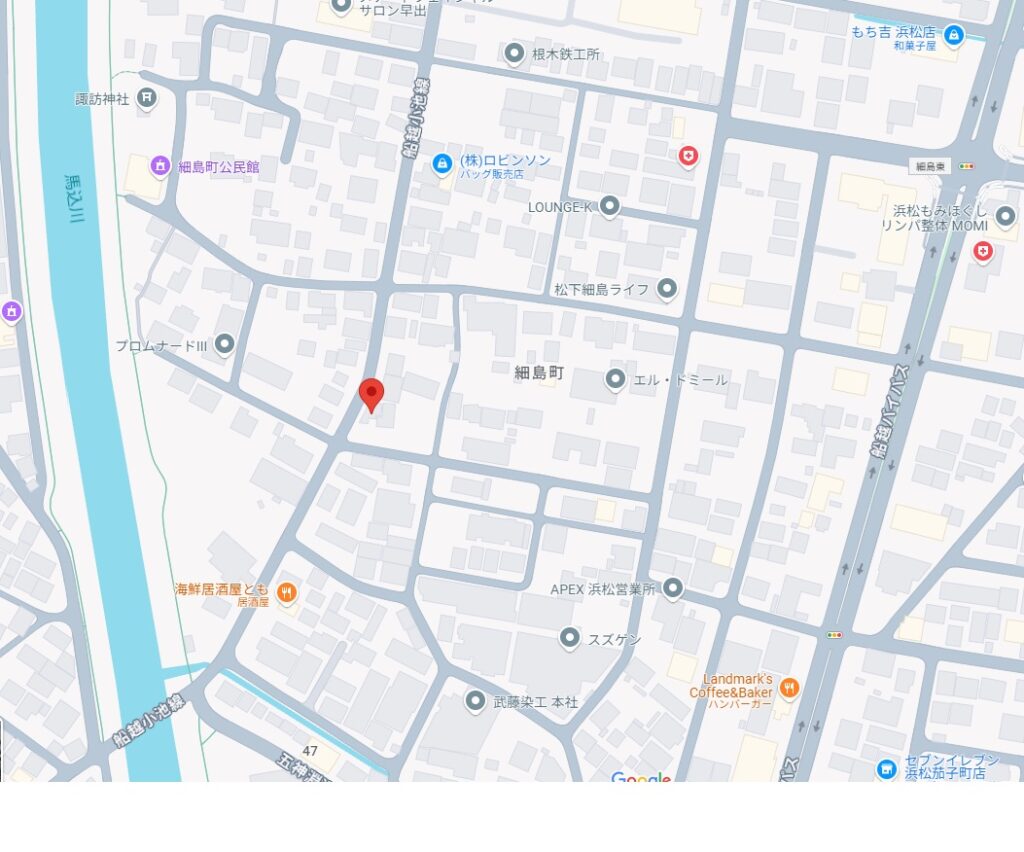1024x852 pixels.
Task: Select the セブンイレブン convenience store icon
Action: click(886, 769)
